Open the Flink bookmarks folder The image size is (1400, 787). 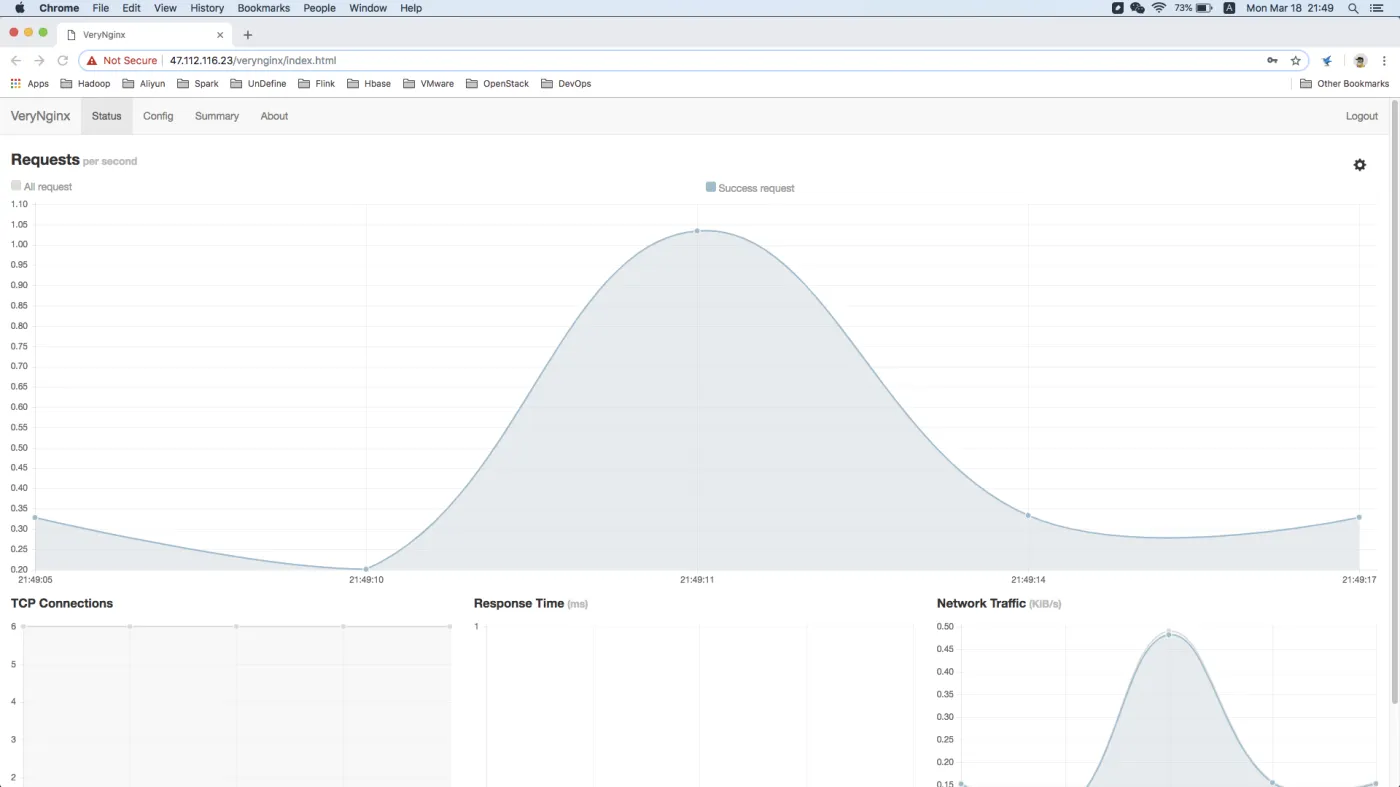click(317, 84)
